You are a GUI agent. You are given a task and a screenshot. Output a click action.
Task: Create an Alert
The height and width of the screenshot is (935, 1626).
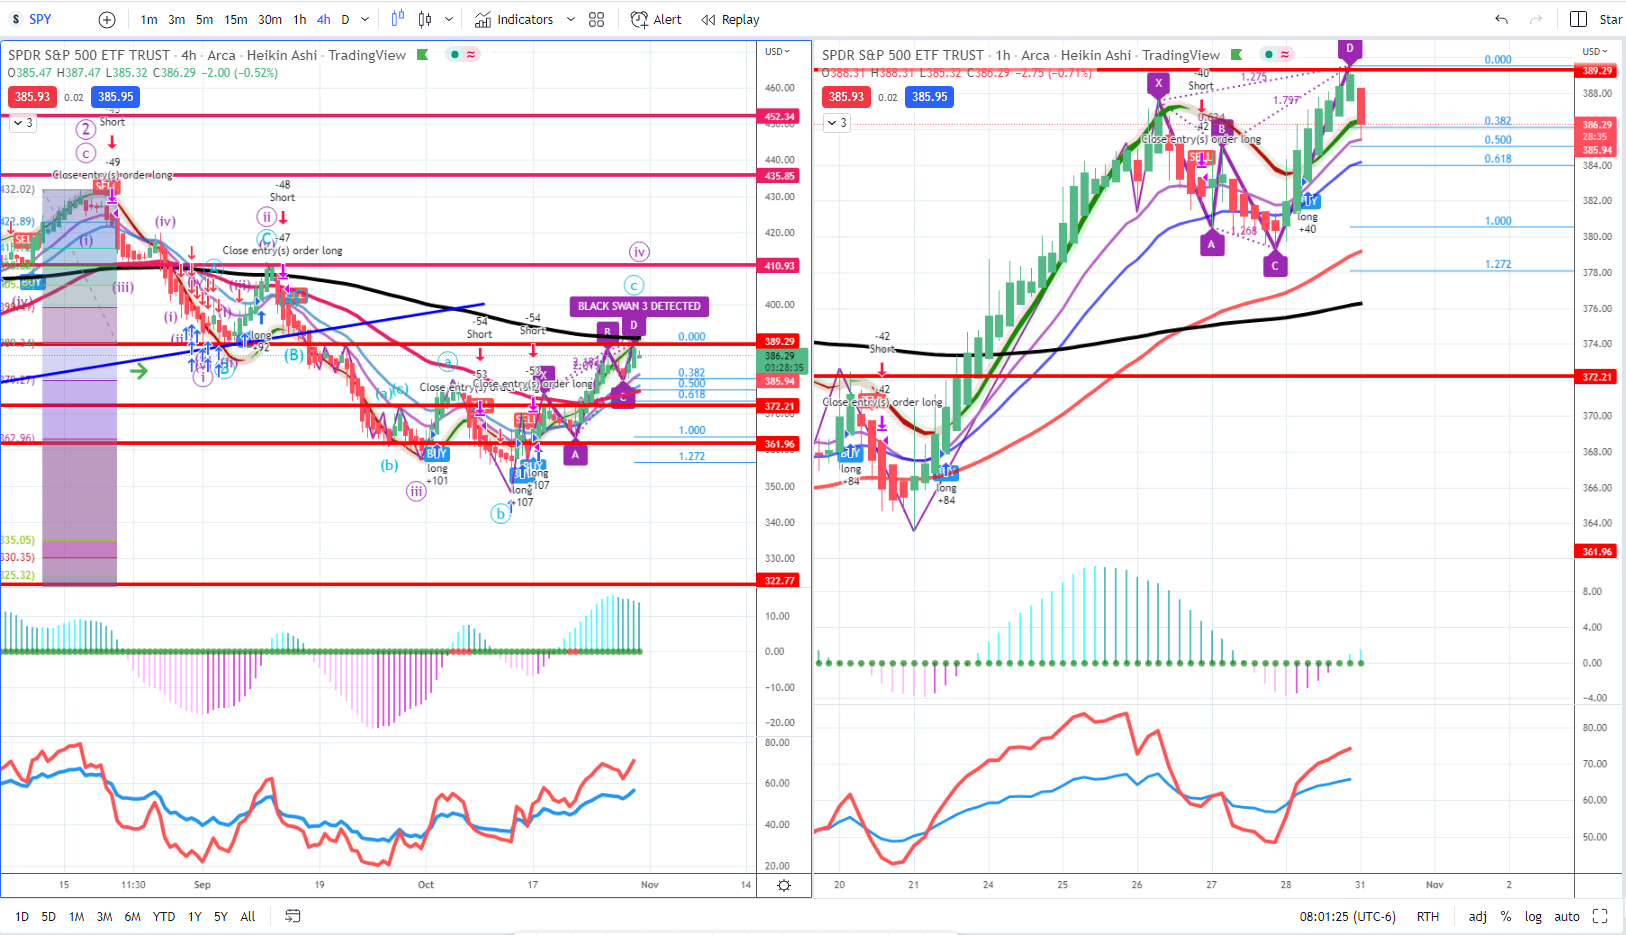[656, 19]
